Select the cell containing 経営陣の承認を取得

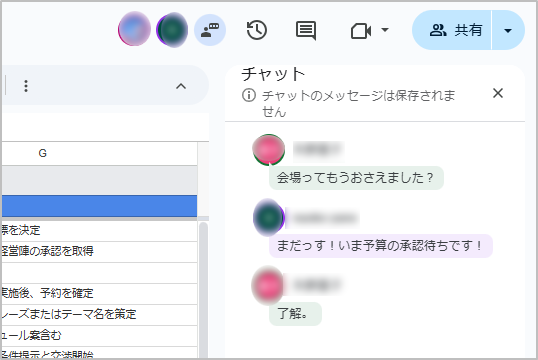[x=100, y=252]
